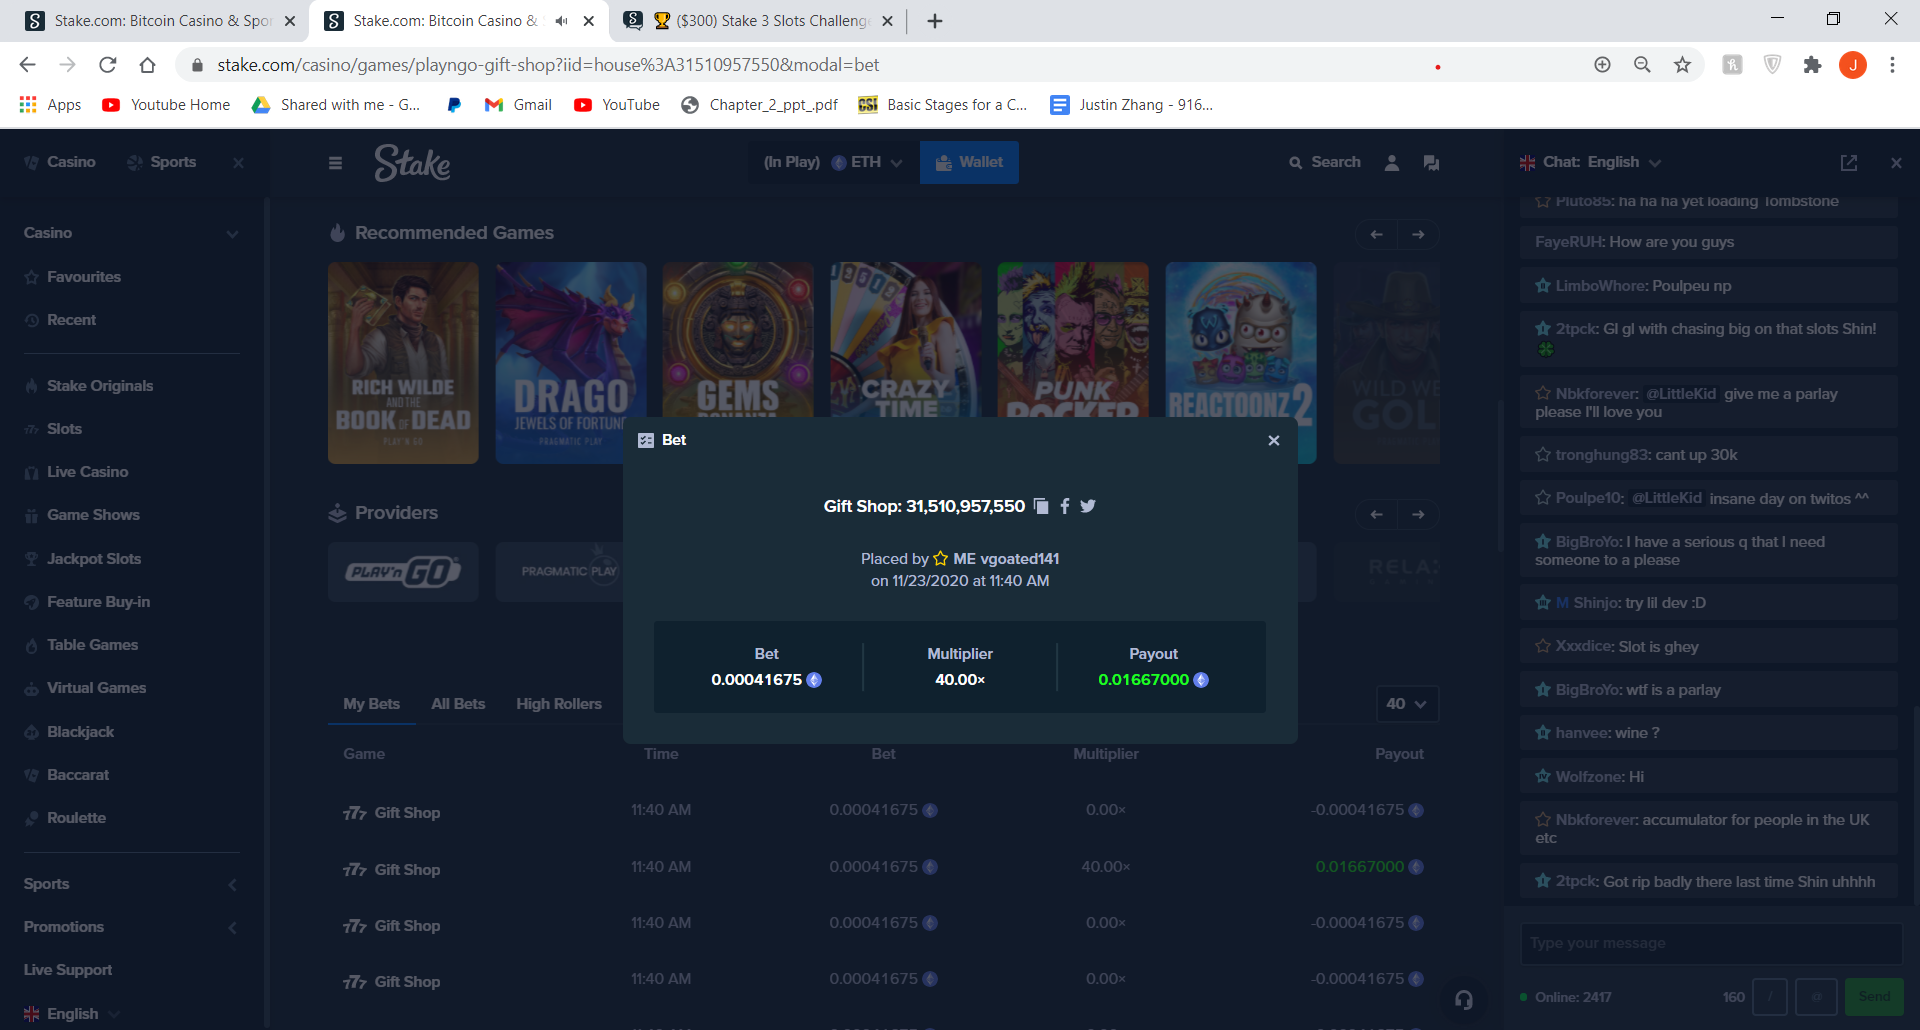Switch to the $300 Stake Slots Challenge browser tab

coord(760,21)
